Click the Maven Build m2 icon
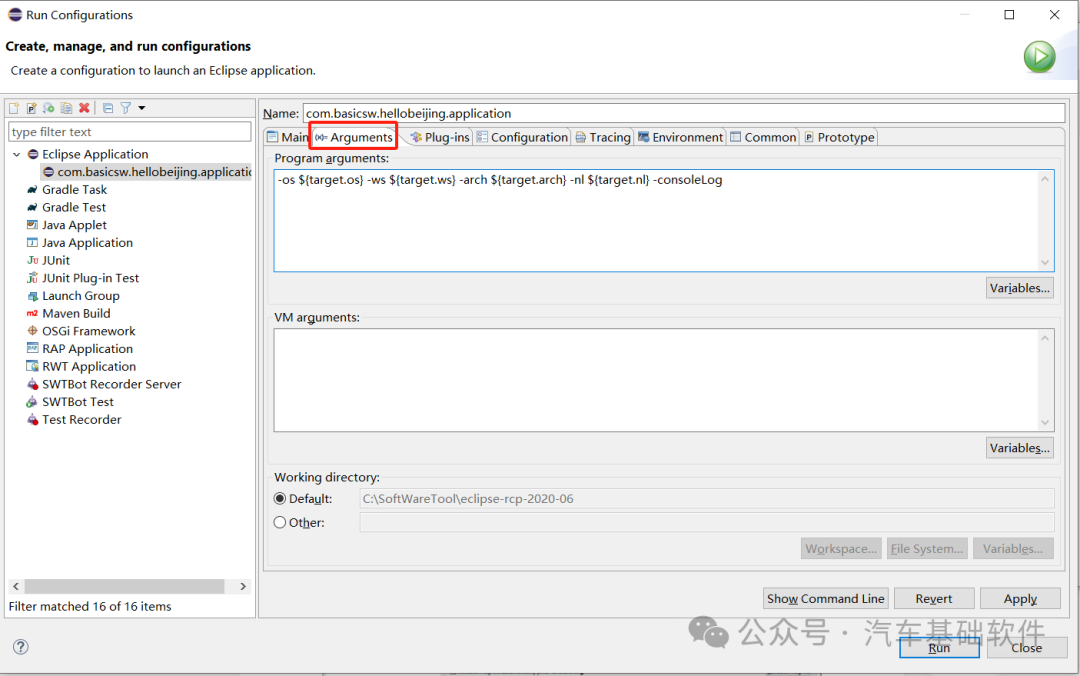The width and height of the screenshot is (1080, 676). point(32,314)
